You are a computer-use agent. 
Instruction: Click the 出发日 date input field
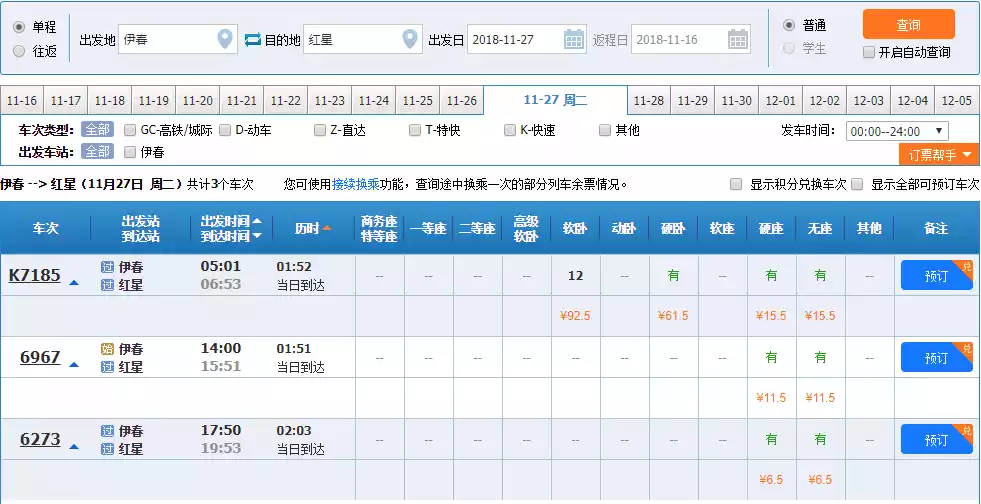pos(515,40)
